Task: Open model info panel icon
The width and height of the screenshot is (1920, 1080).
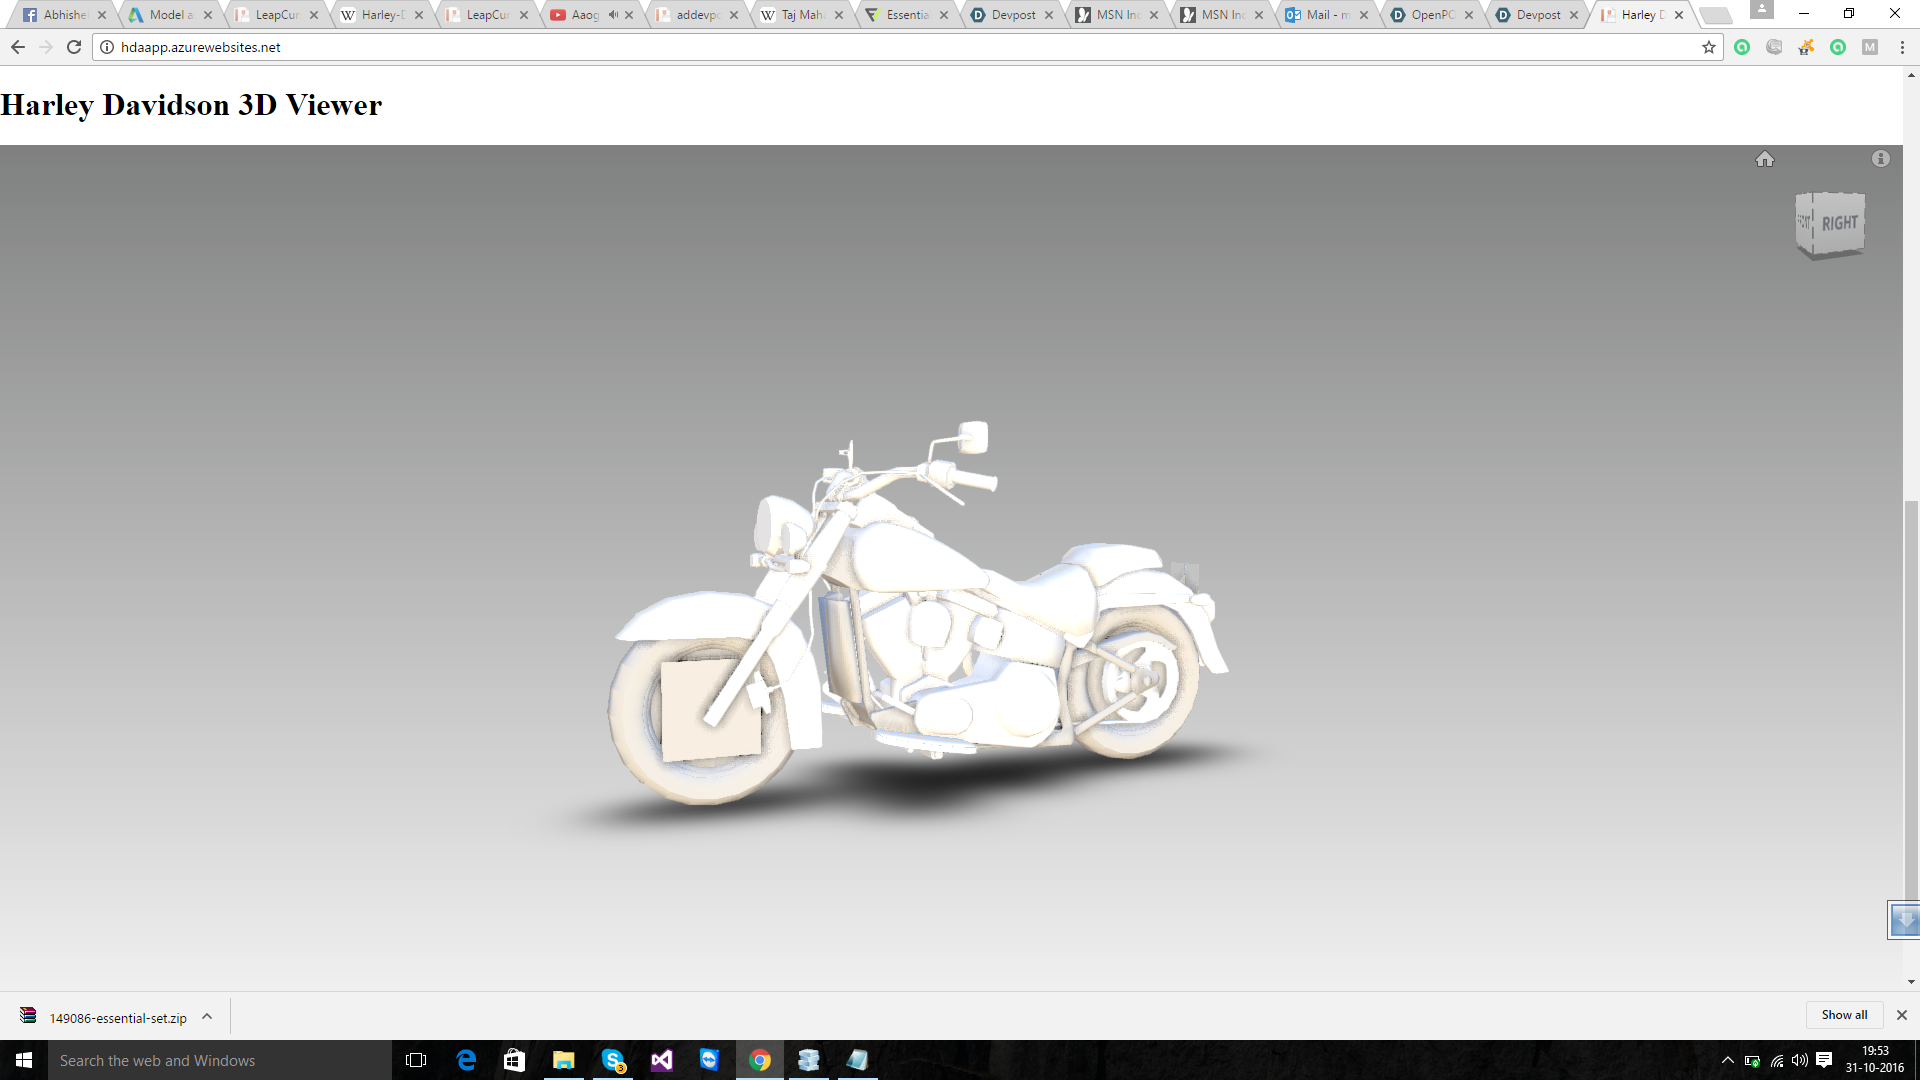Action: click(x=1880, y=159)
